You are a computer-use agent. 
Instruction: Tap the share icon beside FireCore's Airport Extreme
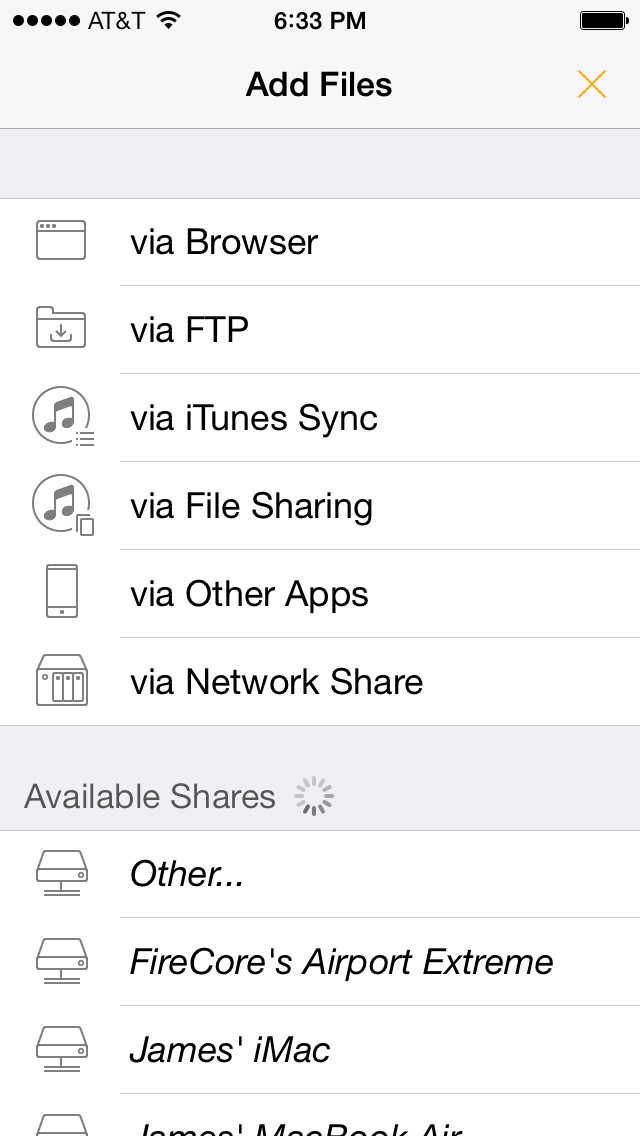pyautogui.click(x=61, y=960)
